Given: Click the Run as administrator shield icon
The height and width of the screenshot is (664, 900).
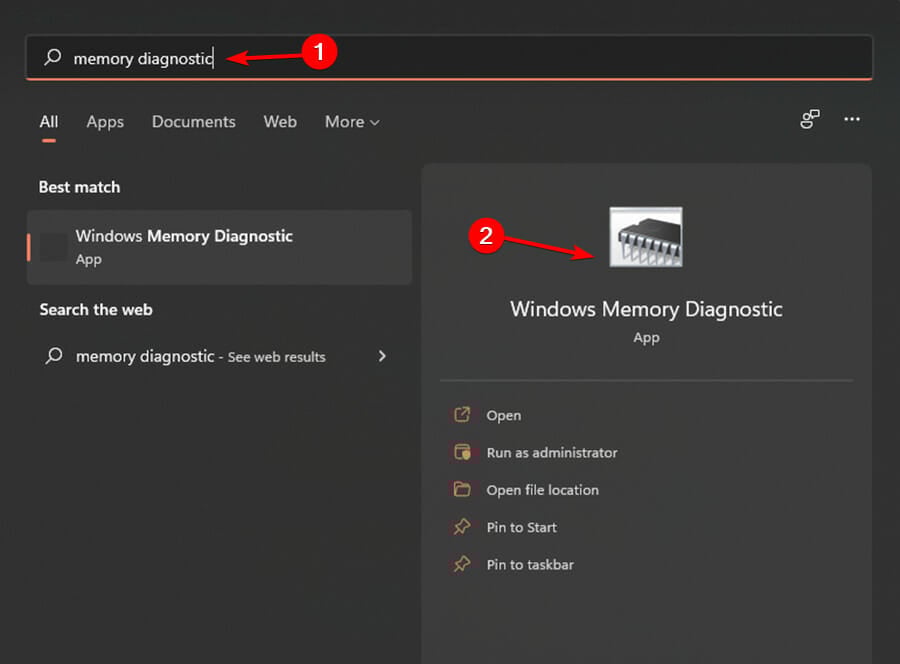Looking at the screenshot, I should (x=462, y=452).
